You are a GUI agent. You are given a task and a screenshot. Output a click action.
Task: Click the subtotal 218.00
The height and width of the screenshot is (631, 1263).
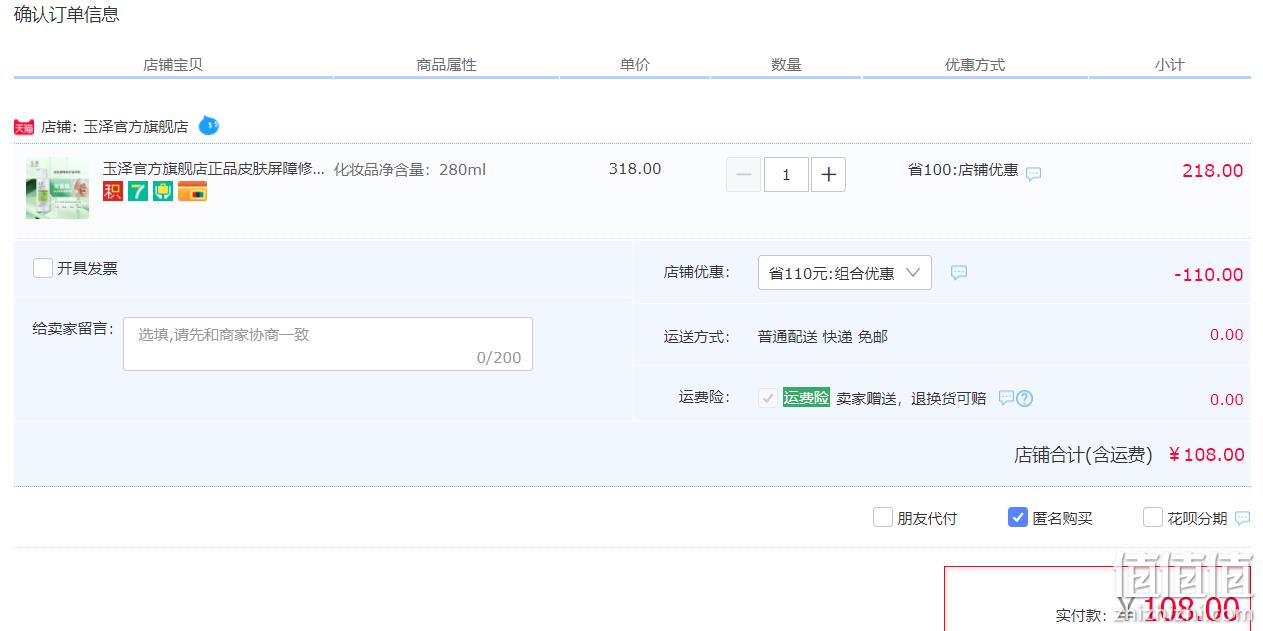(1212, 171)
